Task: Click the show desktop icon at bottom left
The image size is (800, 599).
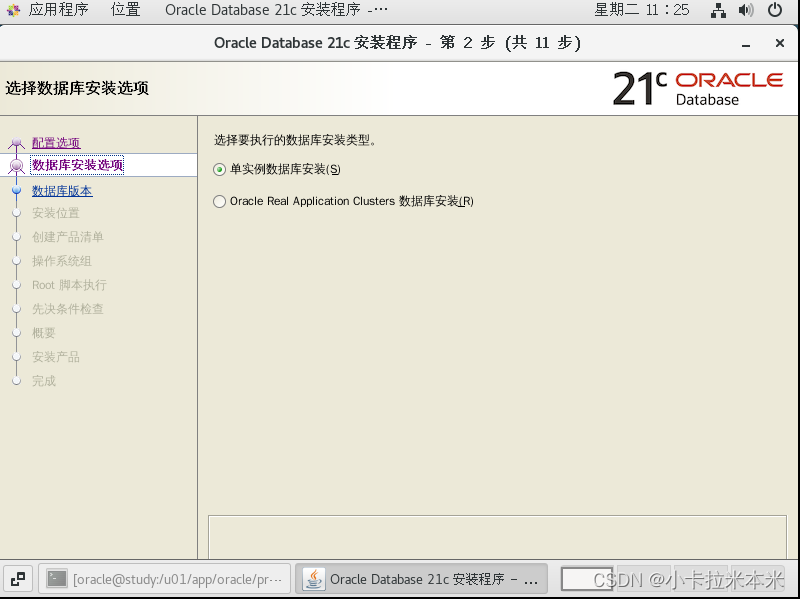Action: point(16,578)
